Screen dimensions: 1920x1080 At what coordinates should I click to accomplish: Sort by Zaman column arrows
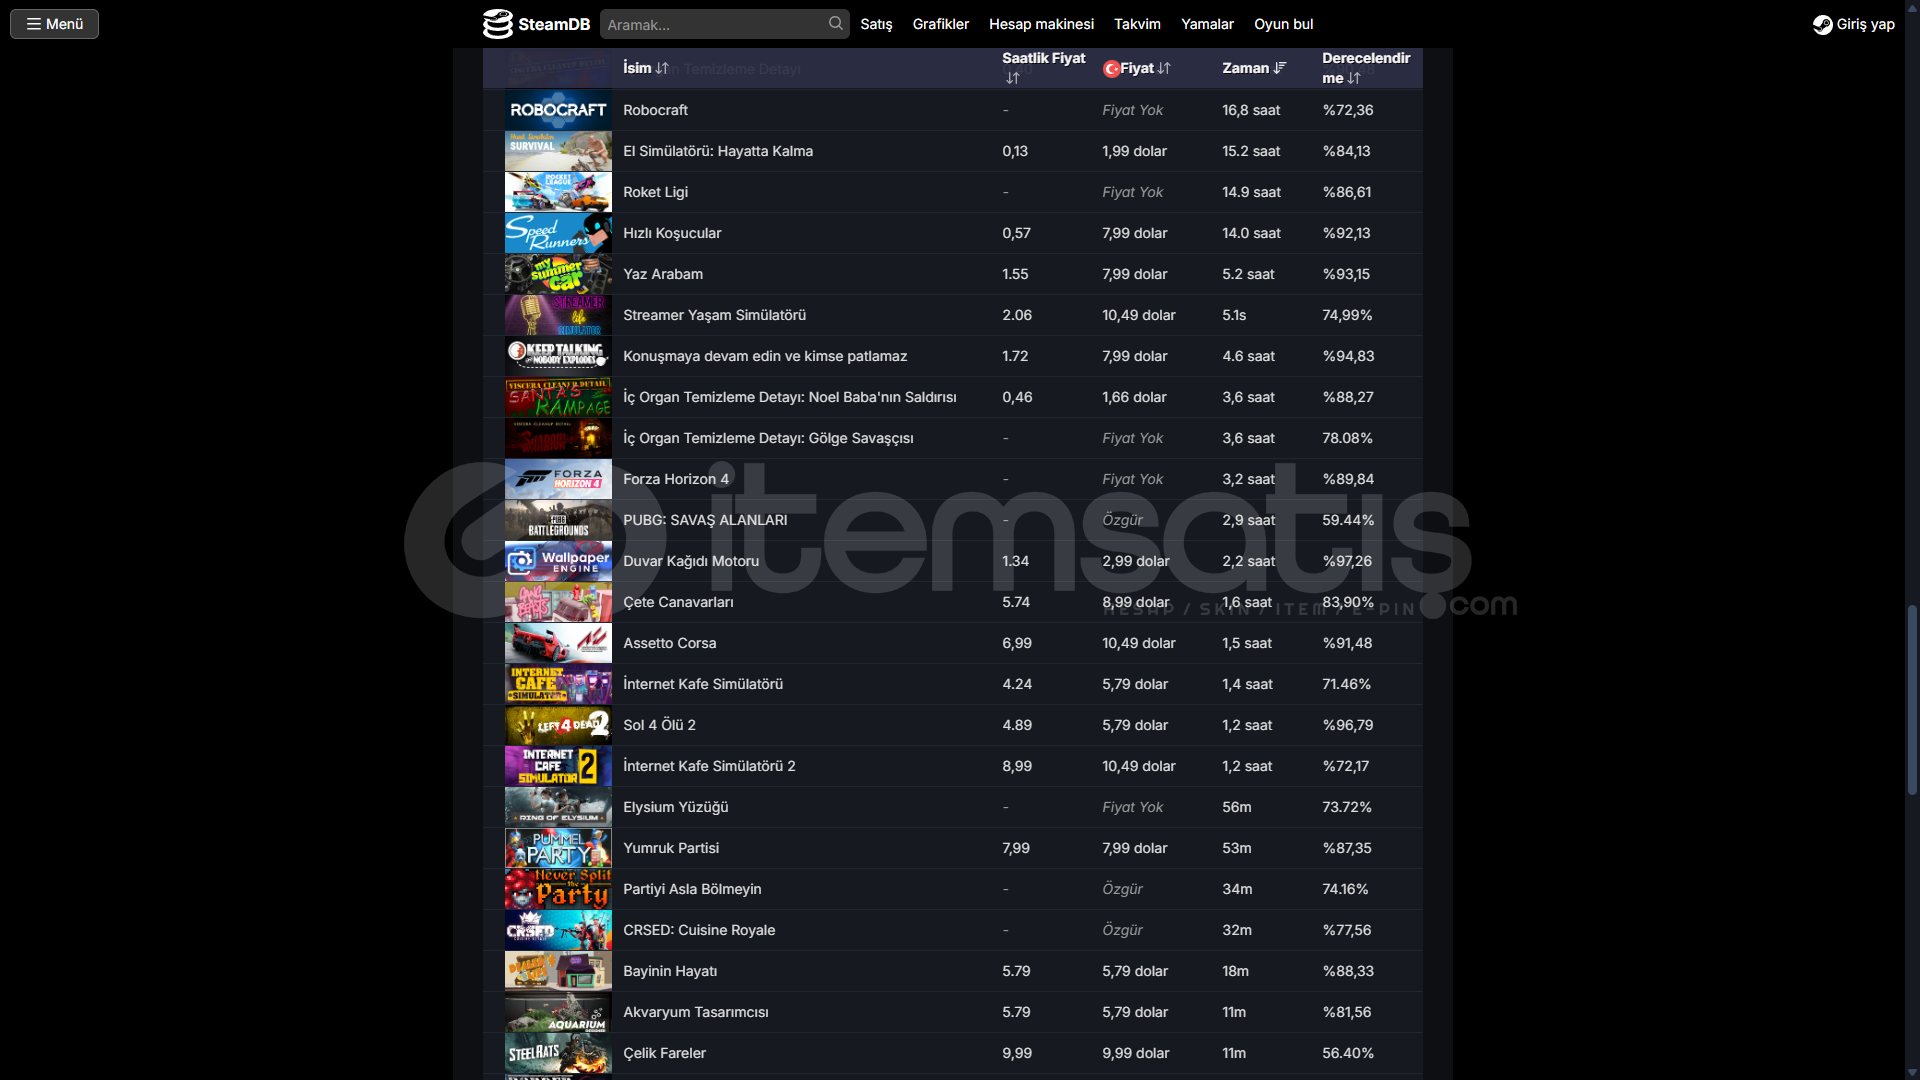click(1279, 68)
